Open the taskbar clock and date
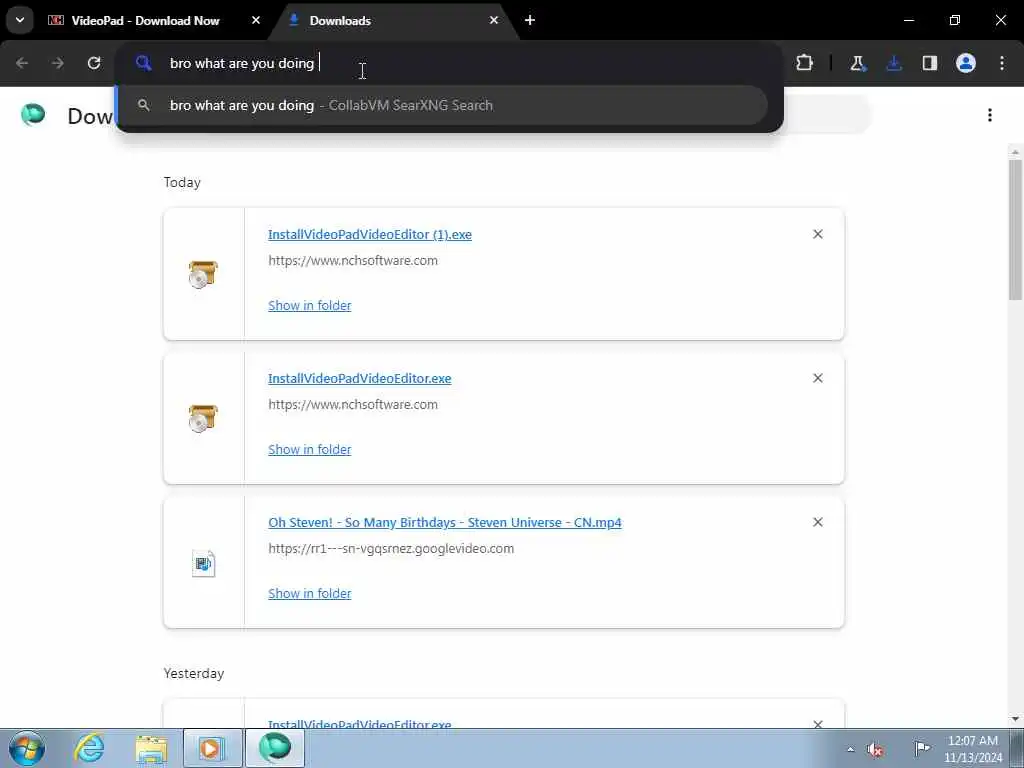 tap(973, 749)
